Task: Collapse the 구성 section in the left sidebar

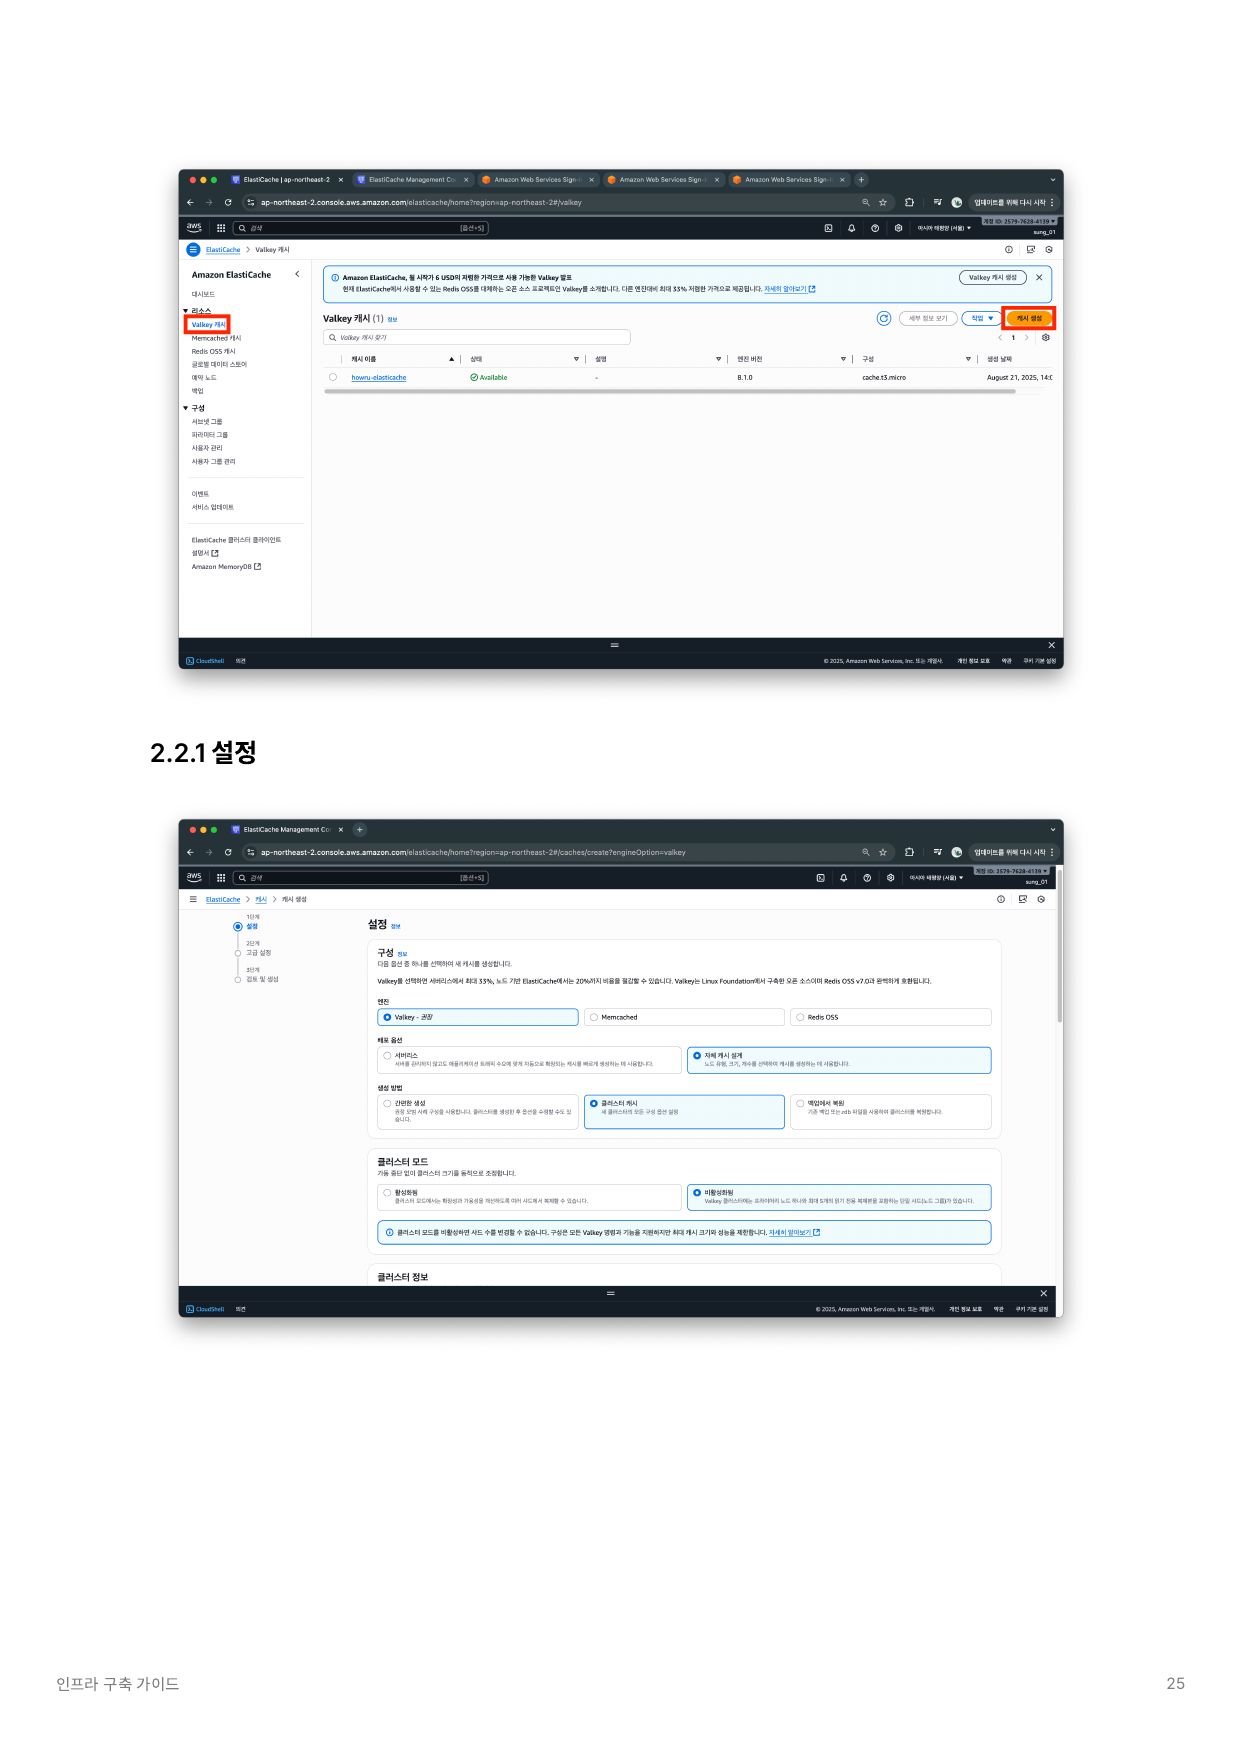Action: 186,408
